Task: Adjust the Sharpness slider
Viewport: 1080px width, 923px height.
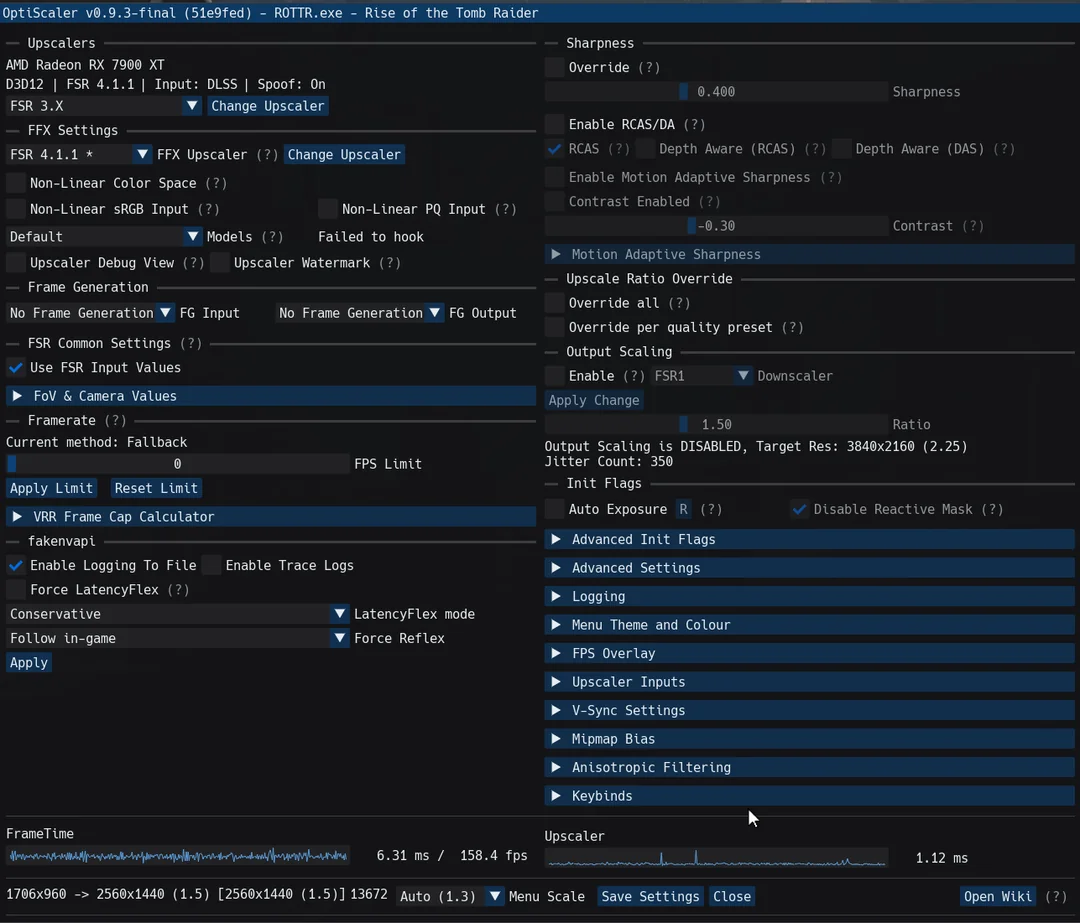Action: pyautogui.click(x=716, y=92)
